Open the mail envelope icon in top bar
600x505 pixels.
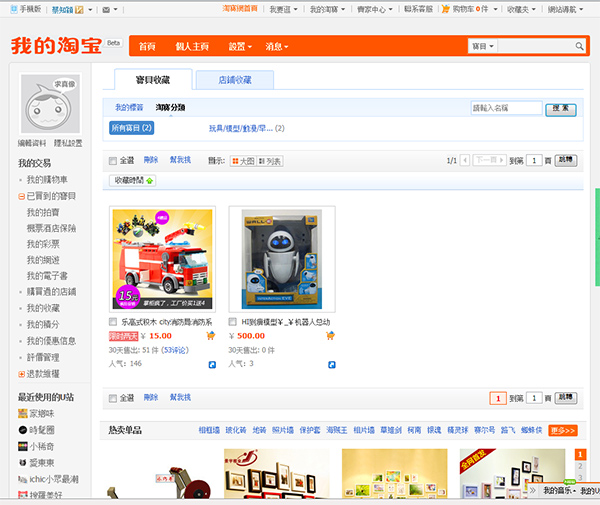pyautogui.click(x=106, y=10)
